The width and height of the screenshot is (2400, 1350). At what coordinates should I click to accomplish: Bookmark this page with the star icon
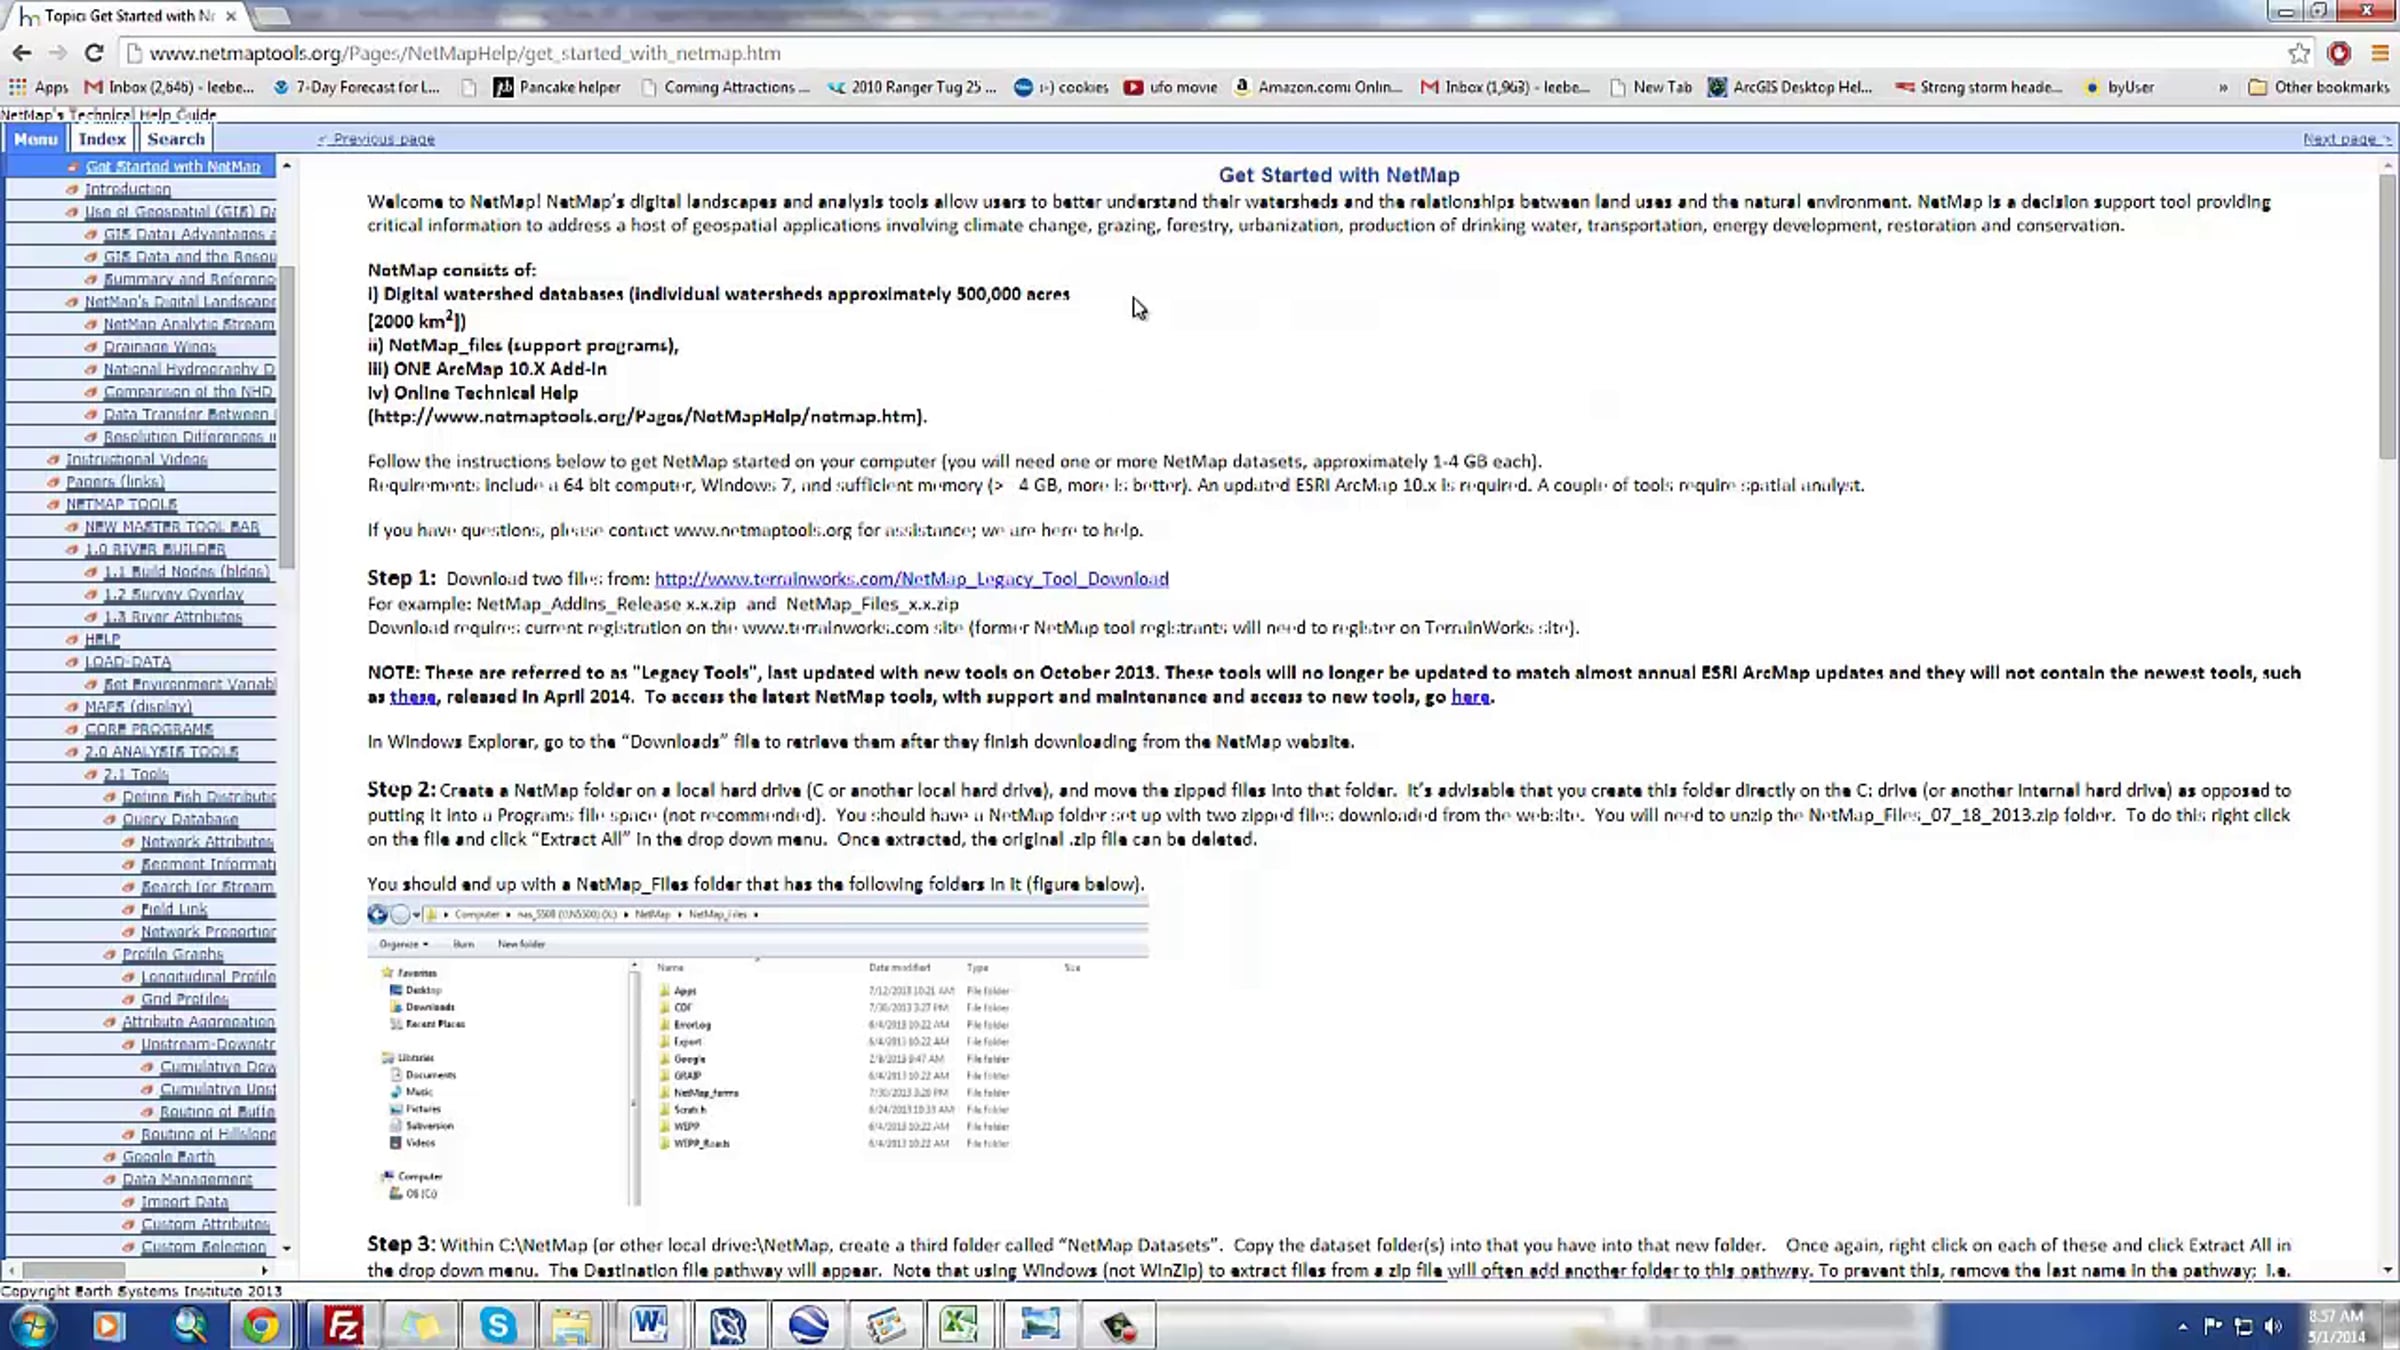tap(2299, 53)
